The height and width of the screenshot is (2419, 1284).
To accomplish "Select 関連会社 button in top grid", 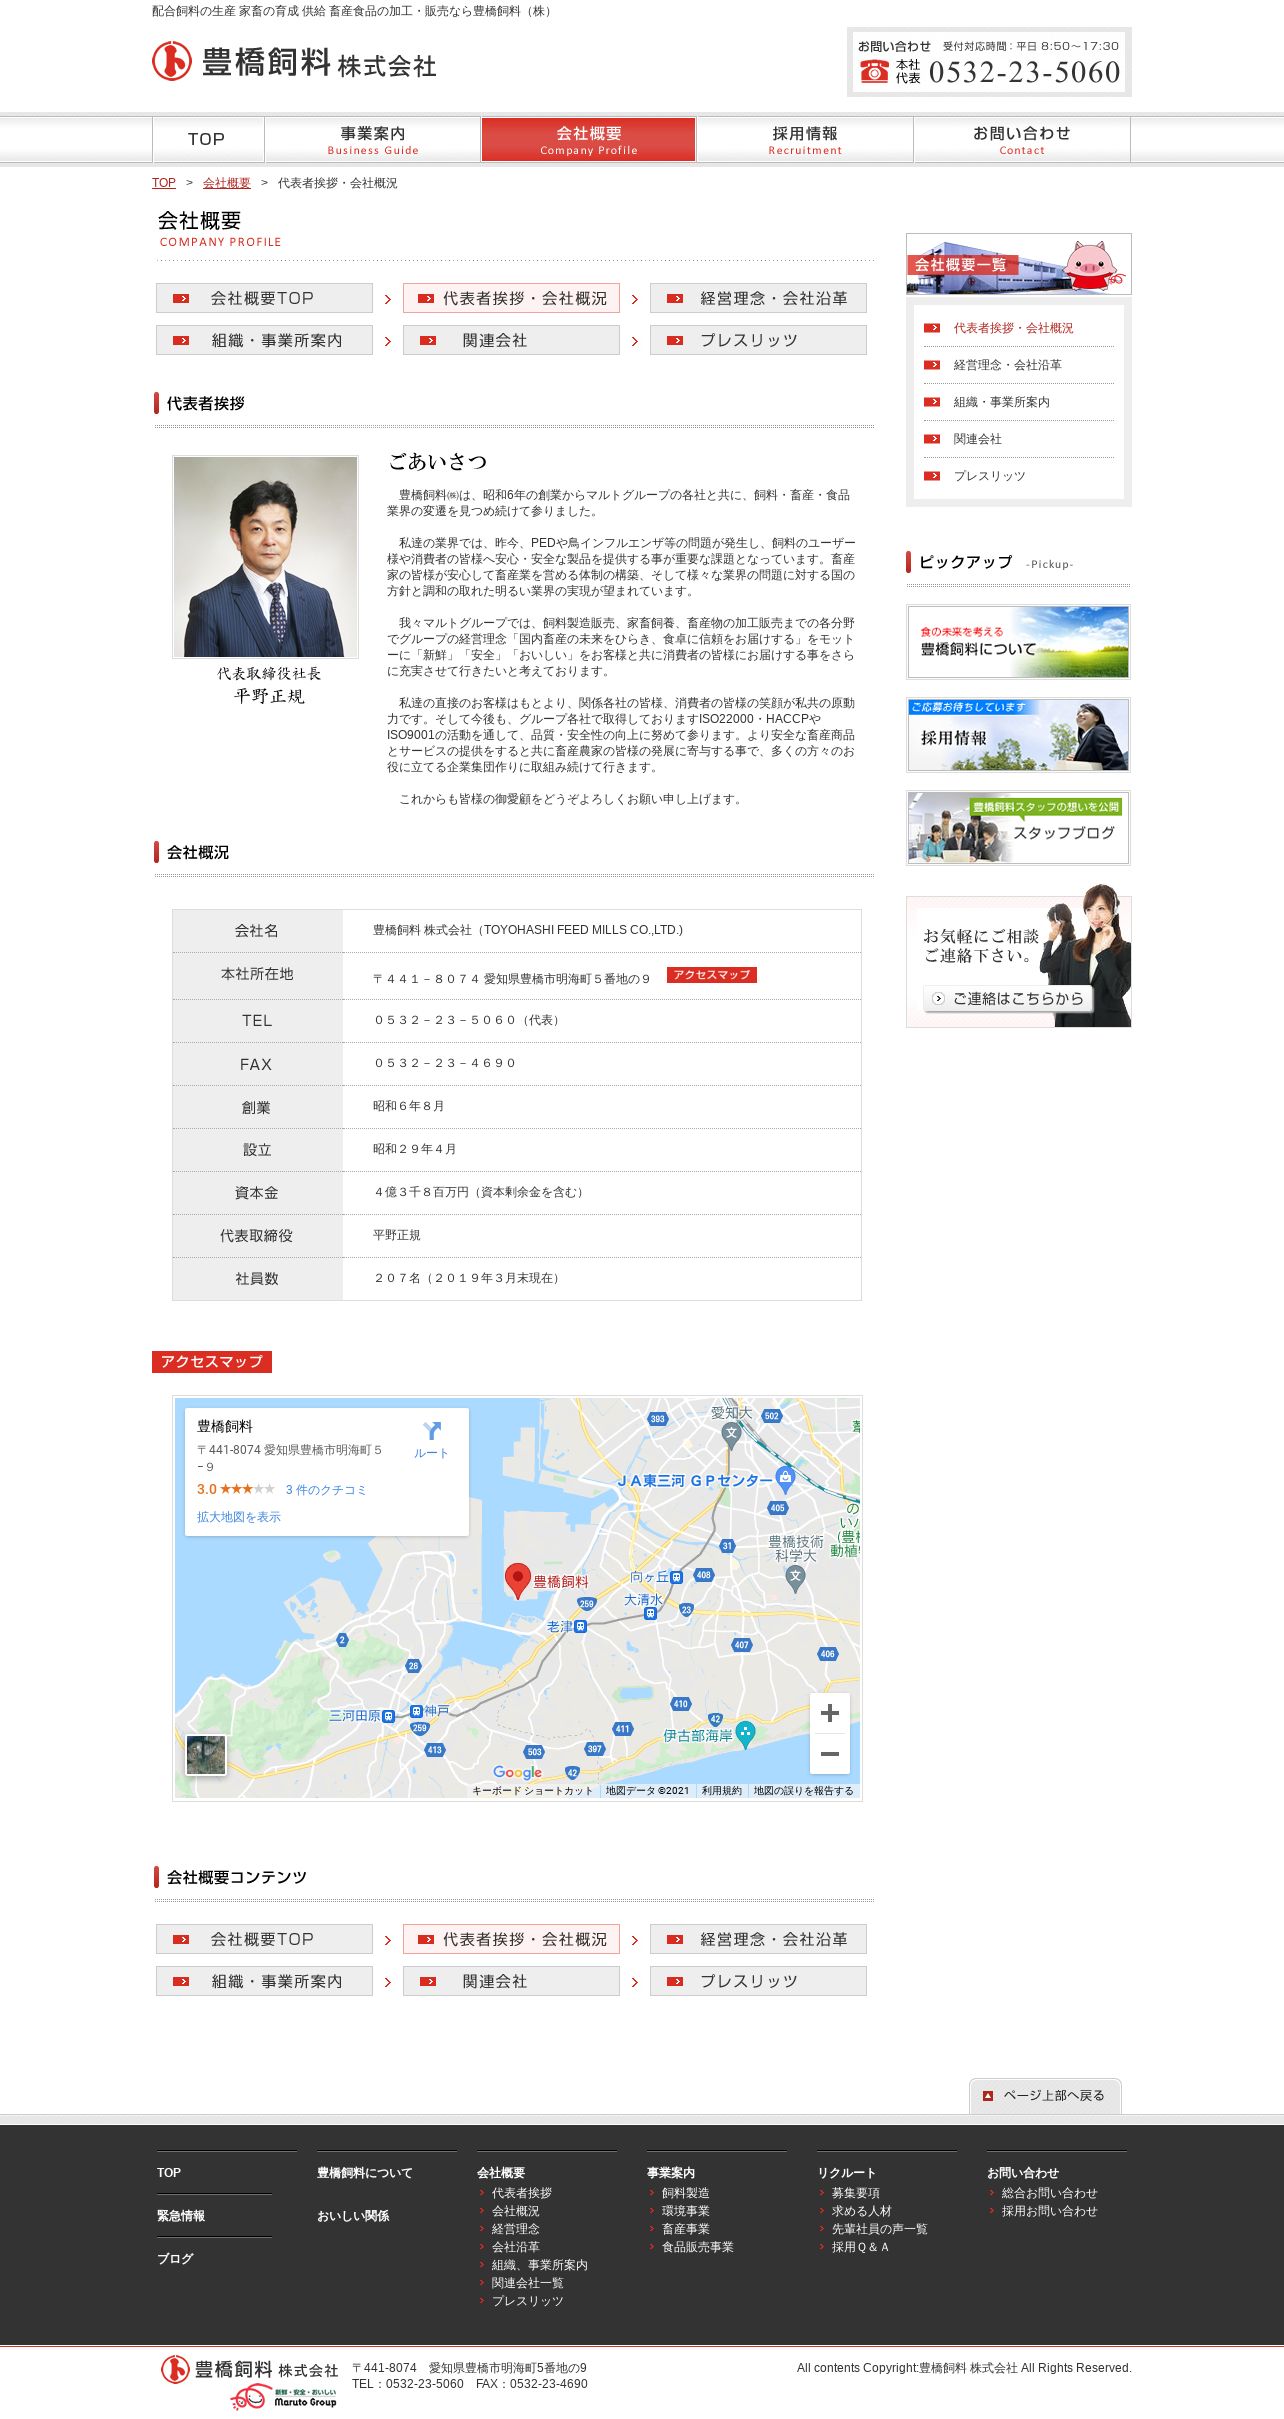I will tap(511, 340).
